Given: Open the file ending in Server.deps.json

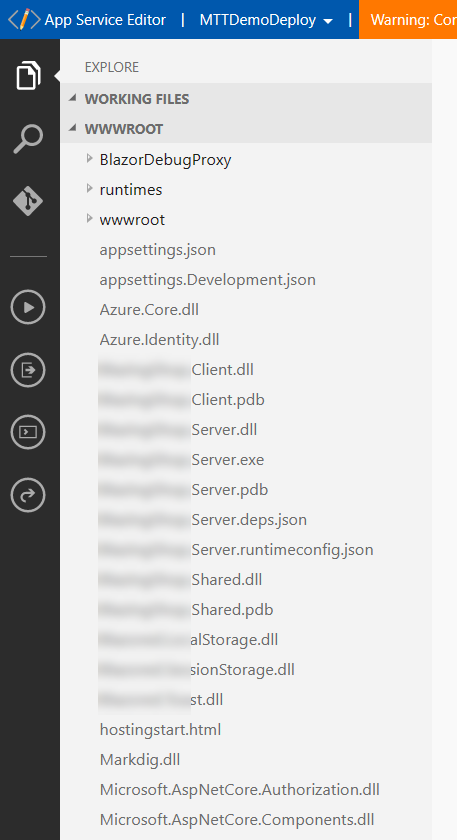Looking at the screenshot, I should coord(203,520).
